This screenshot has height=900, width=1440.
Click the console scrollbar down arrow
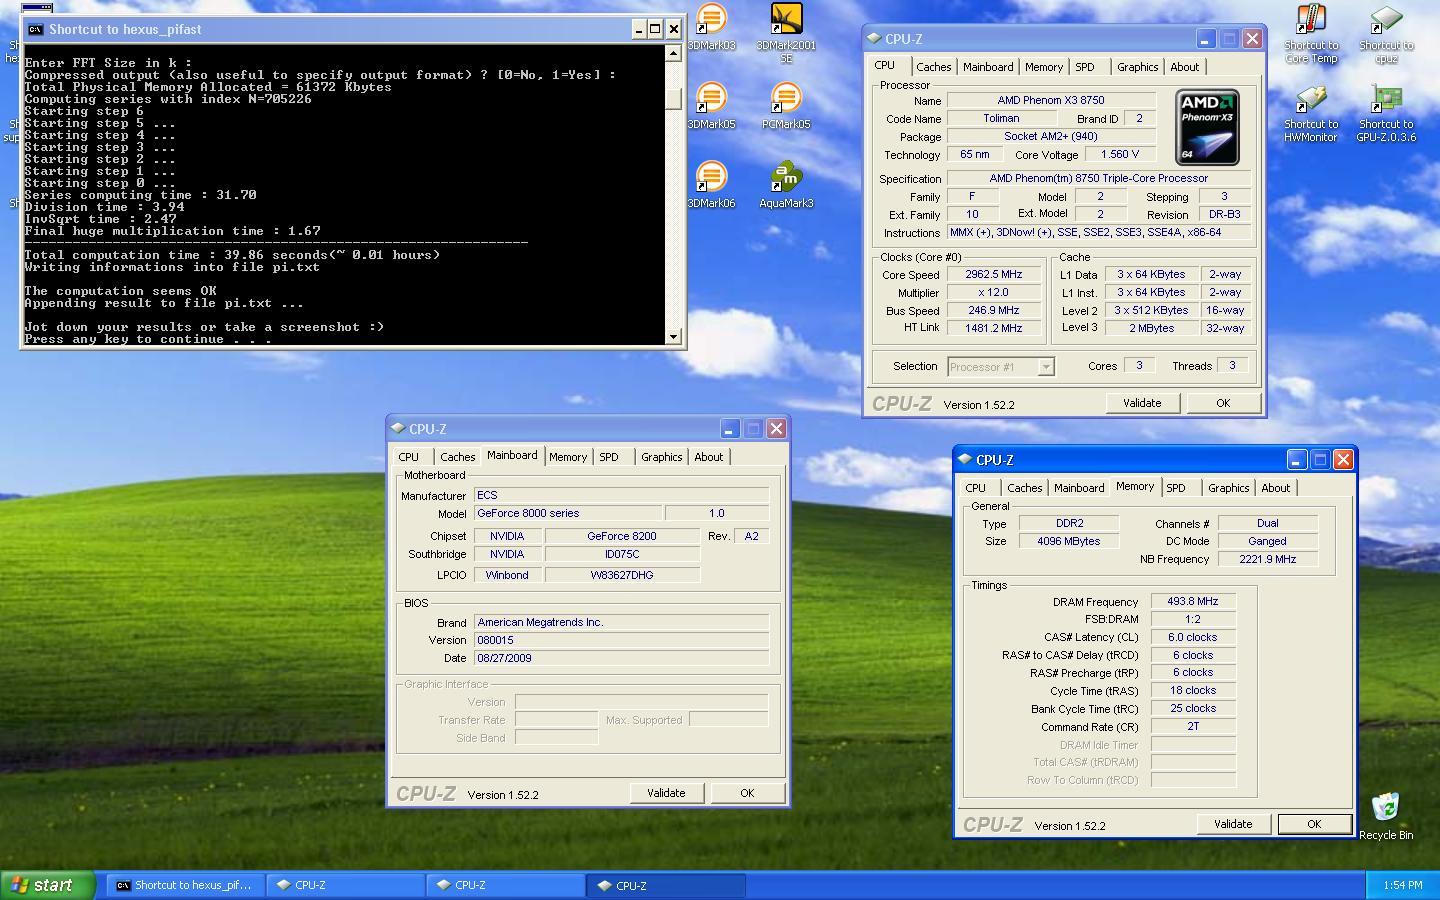click(673, 337)
